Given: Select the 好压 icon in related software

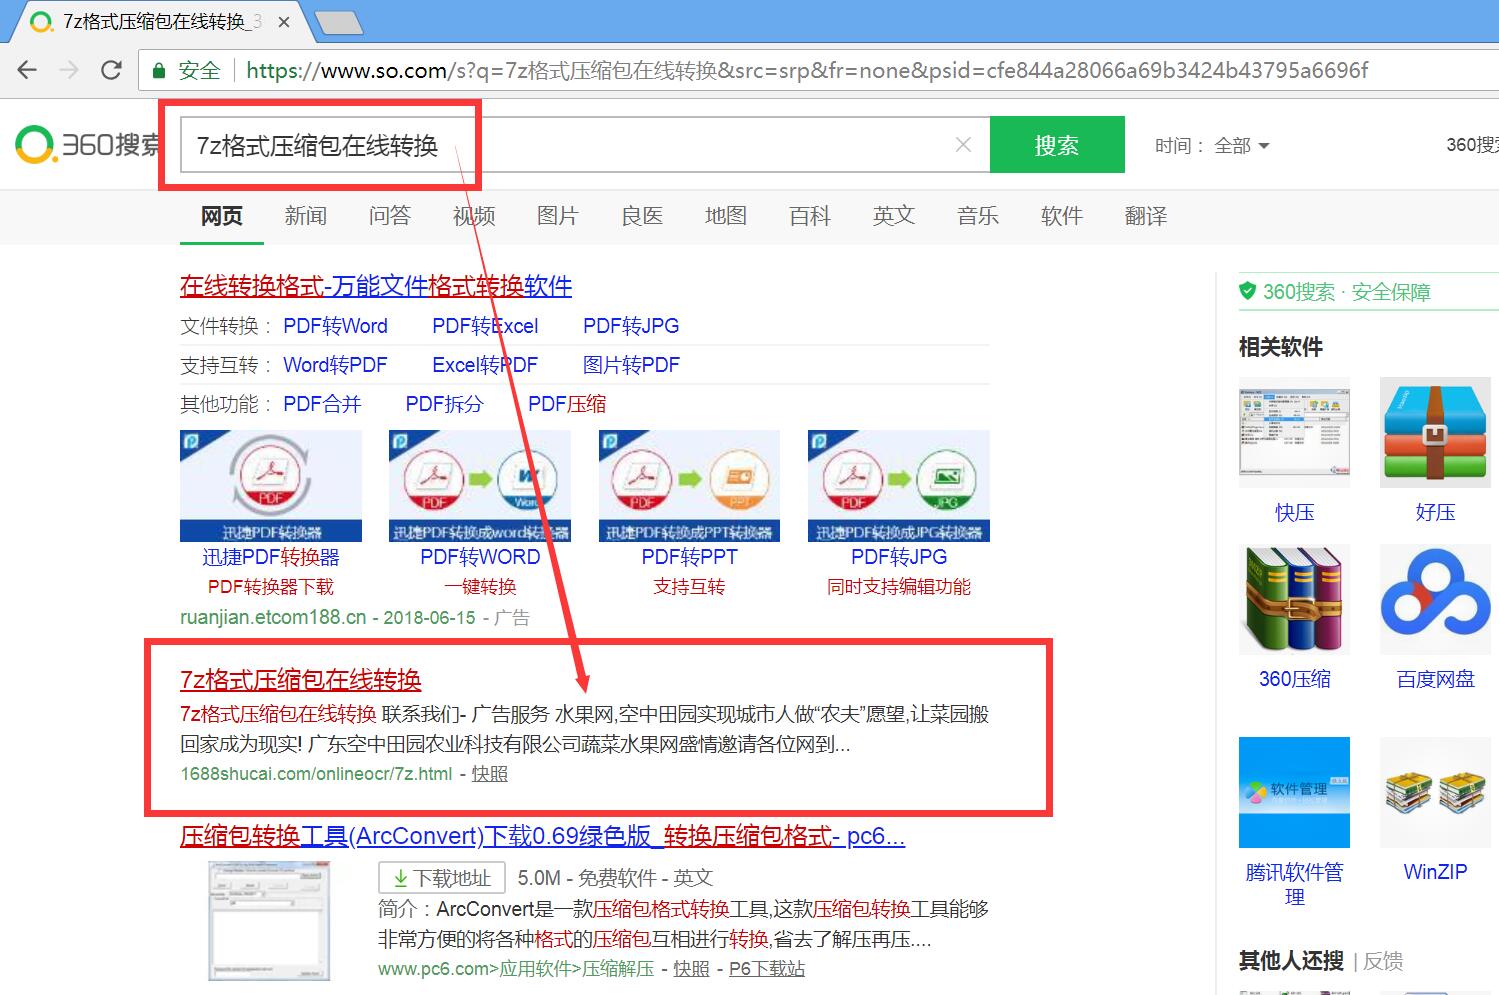Looking at the screenshot, I should pyautogui.click(x=1435, y=432).
